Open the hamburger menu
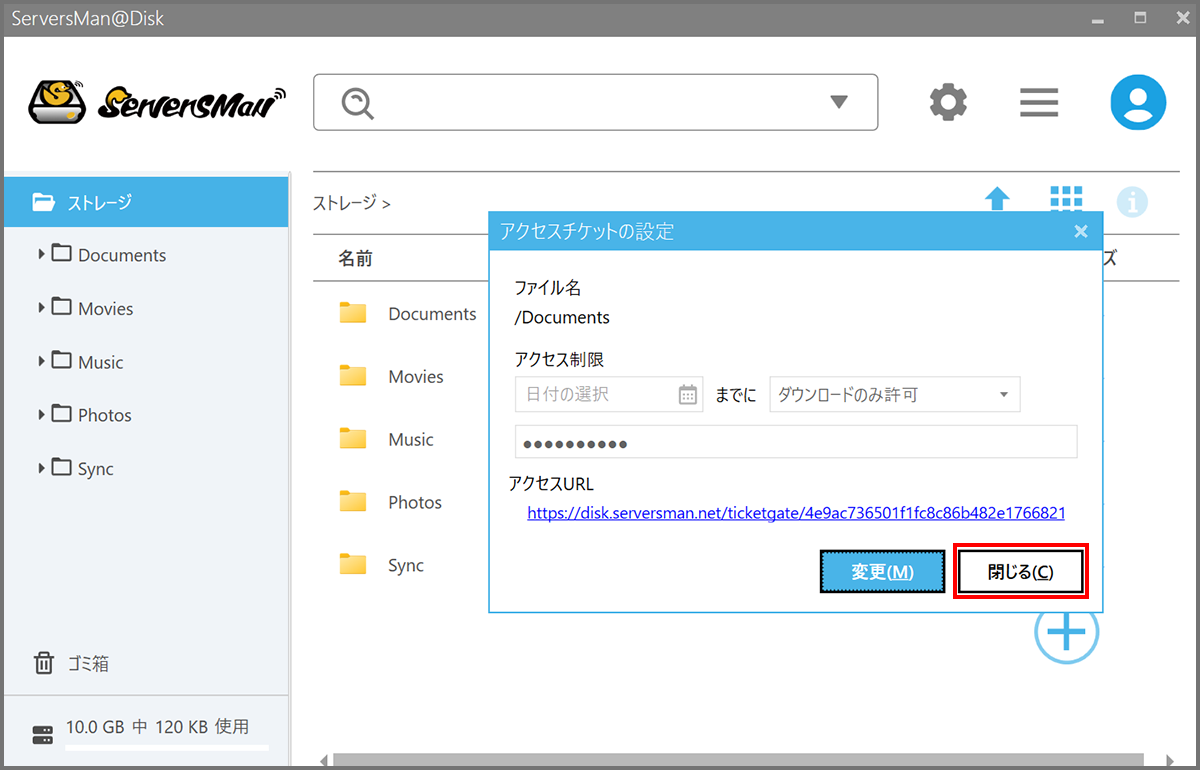Screen dimensions: 1200x770 coord(1039,102)
